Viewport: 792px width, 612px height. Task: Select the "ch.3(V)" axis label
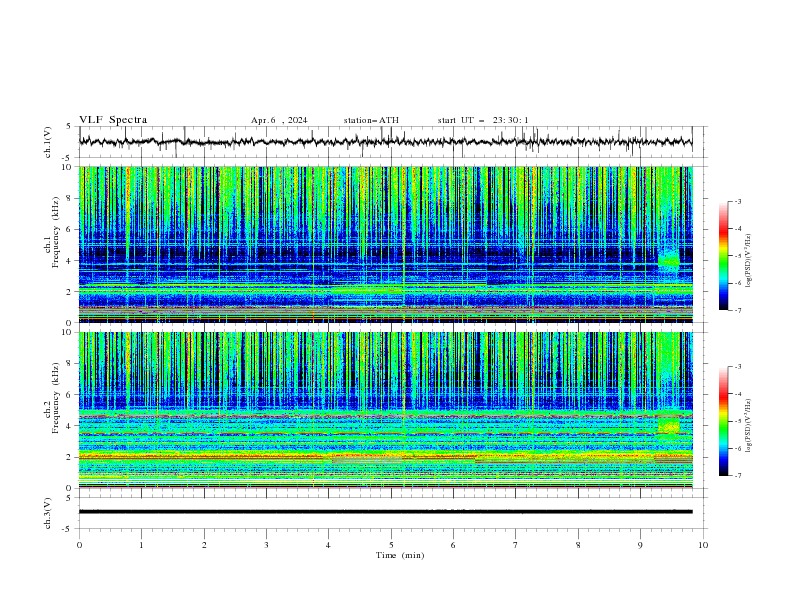48,513
